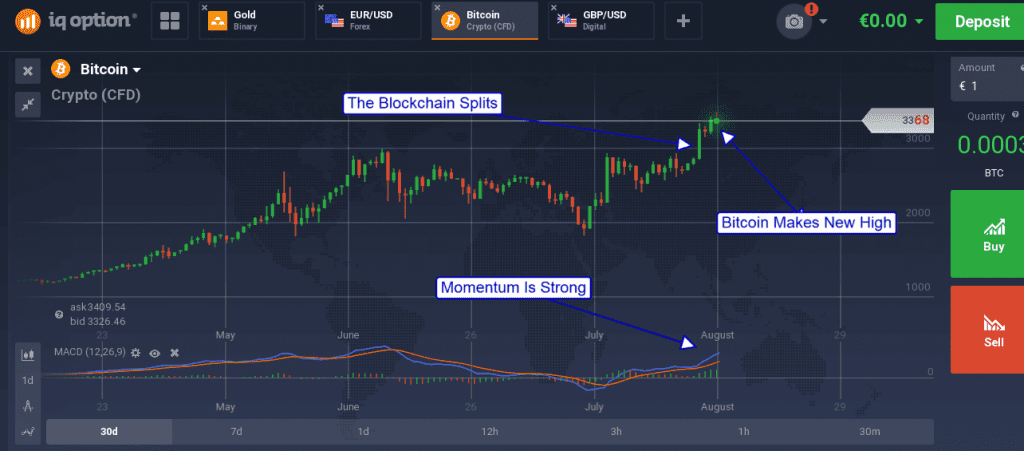Open the candlestick chart type icon
This screenshot has height=451, width=1024.
click(x=27, y=355)
